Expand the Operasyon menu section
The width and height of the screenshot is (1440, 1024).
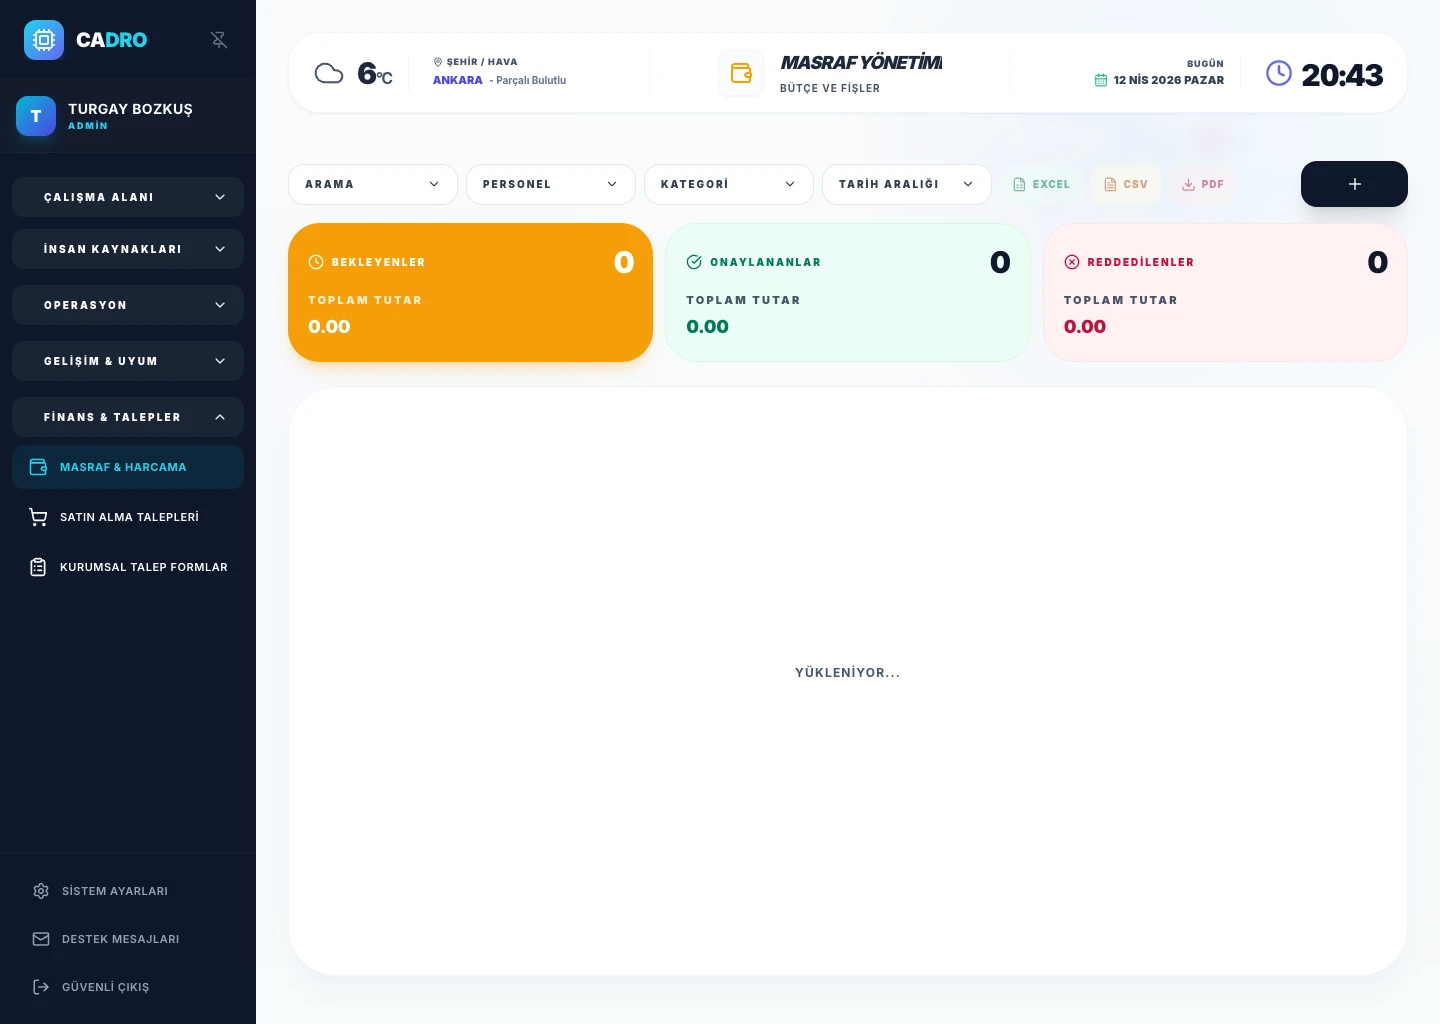pos(128,305)
